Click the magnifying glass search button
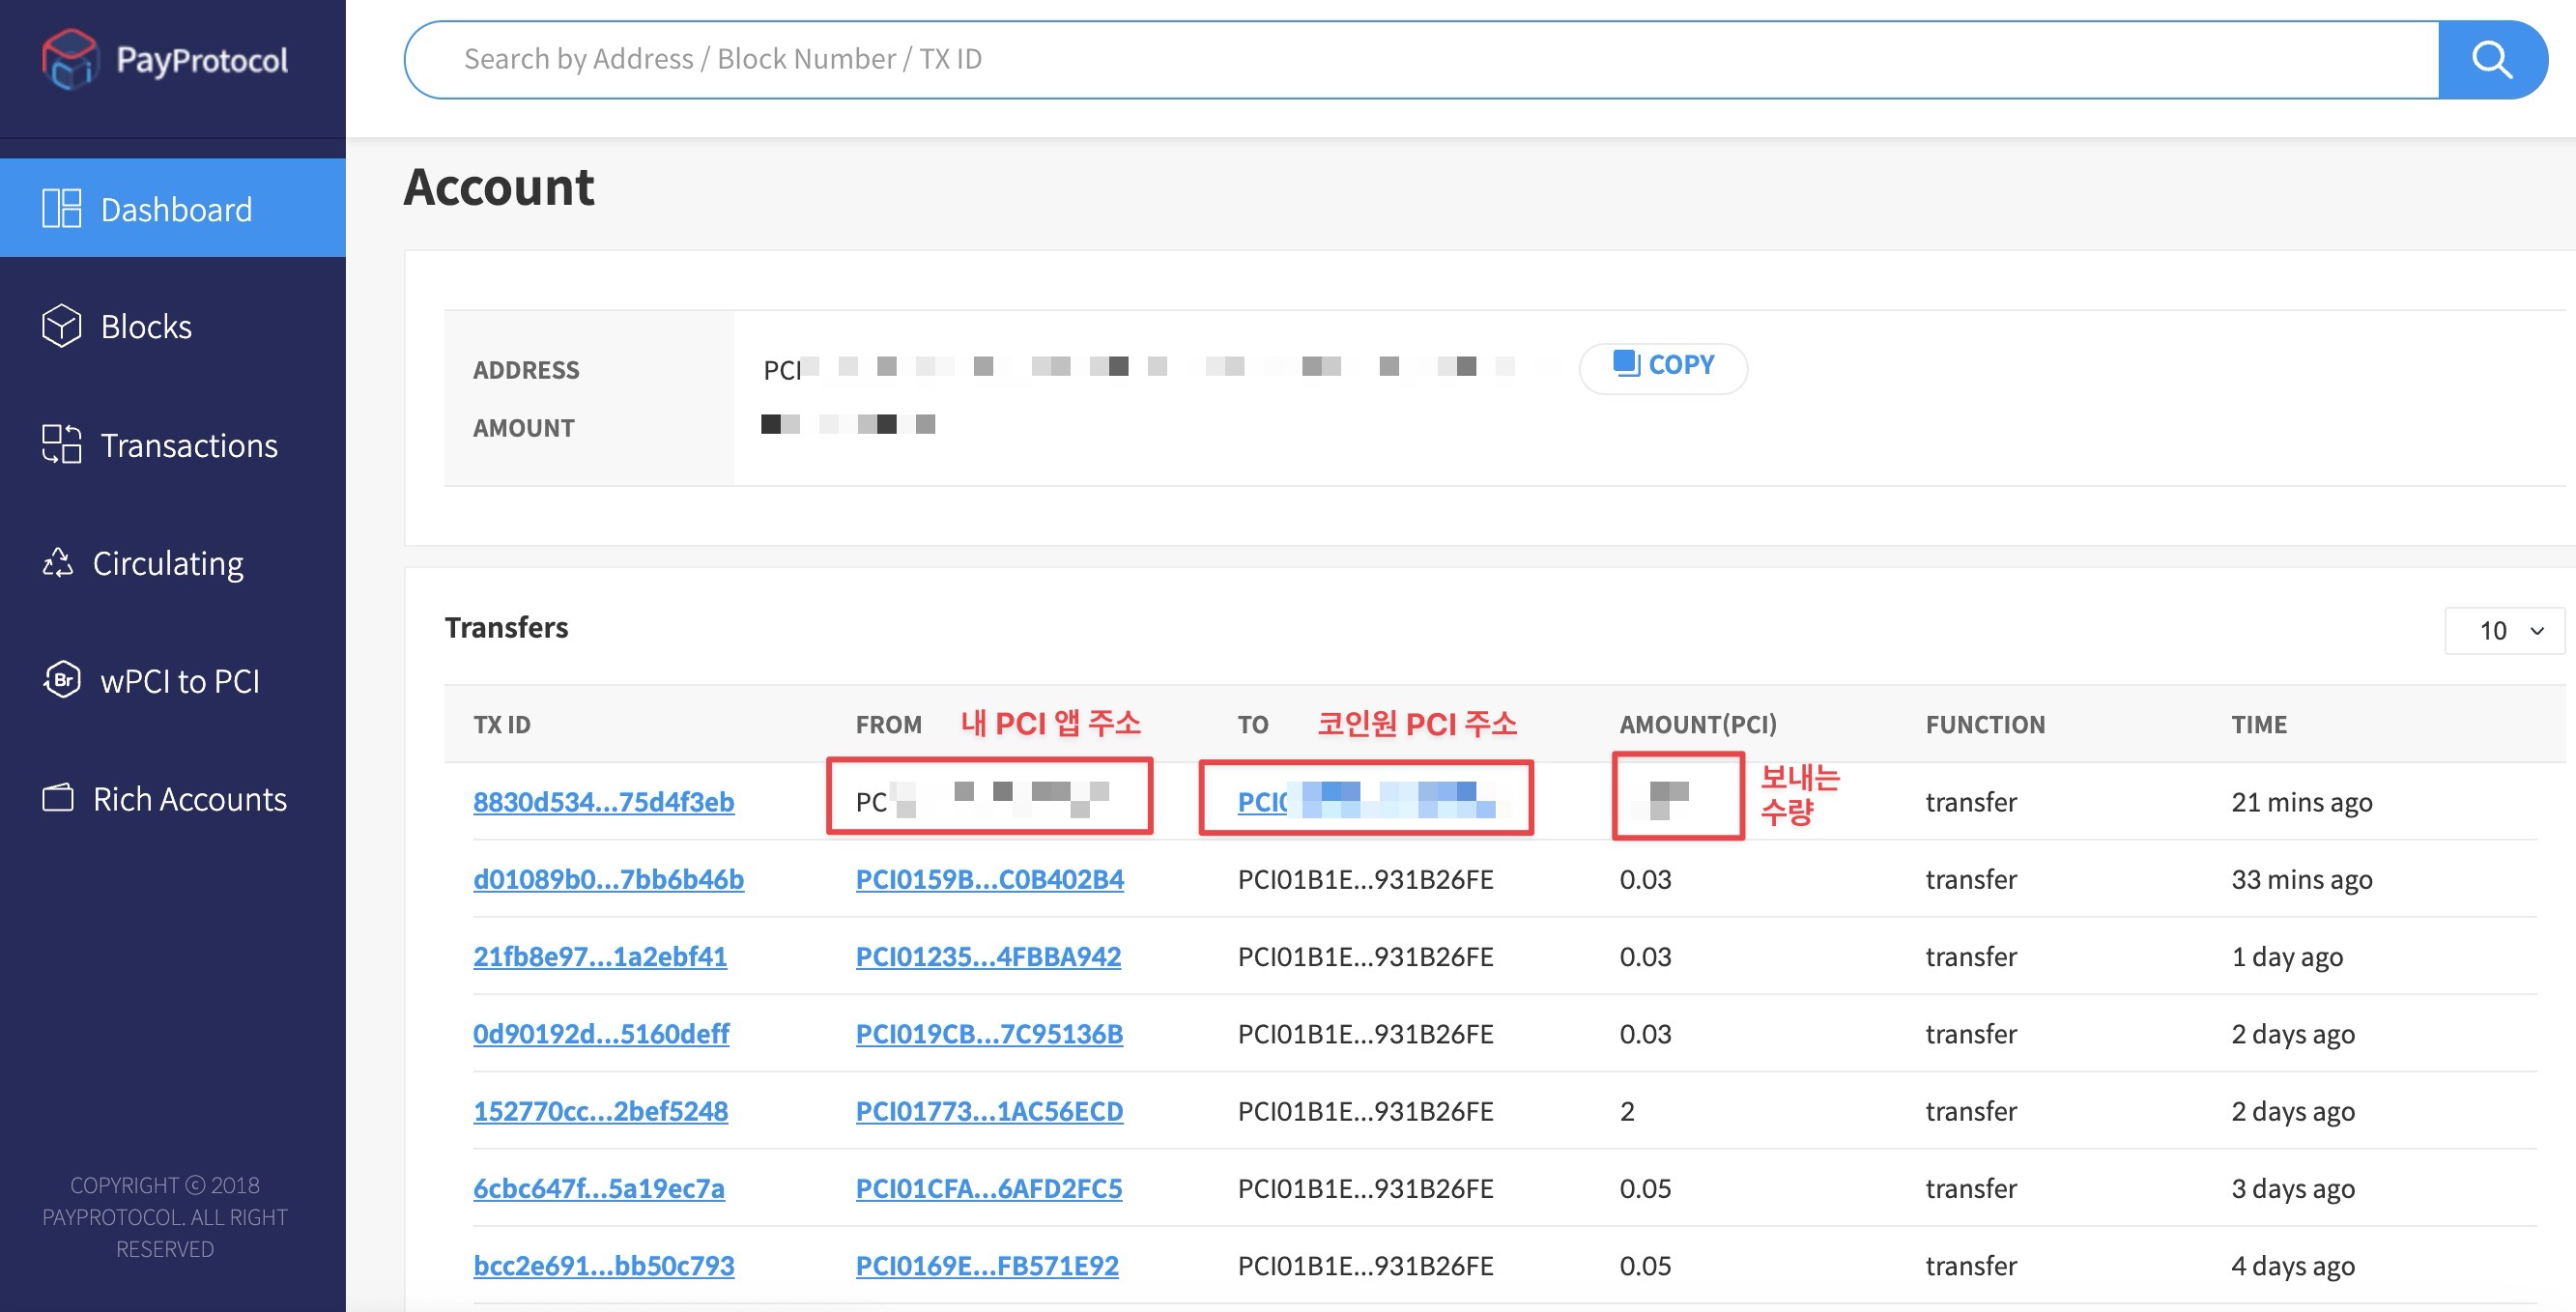Image resolution: width=2576 pixels, height=1312 pixels. [2491, 60]
